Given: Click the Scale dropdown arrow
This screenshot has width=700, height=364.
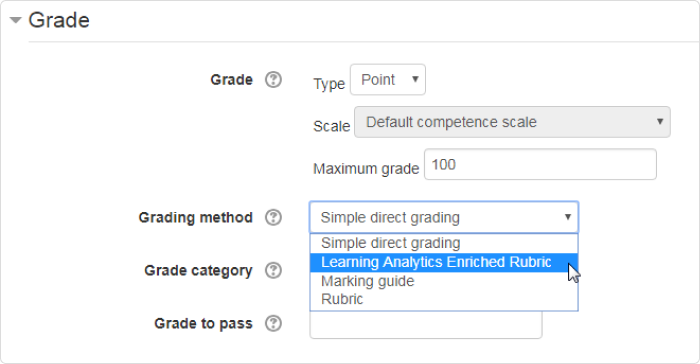Looking at the screenshot, I should (660, 121).
